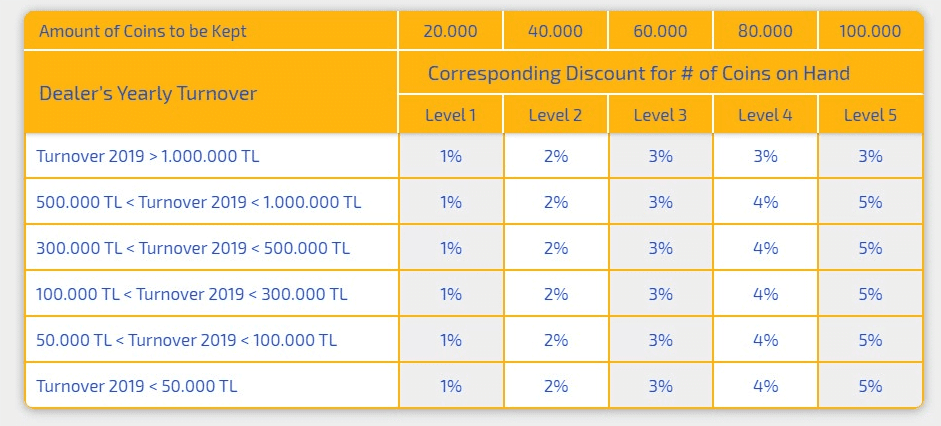Viewport: 941px width, 426px height.
Task: Select the Turnover 2019 > 1.000.000 TL row label
Action: (x=148, y=156)
